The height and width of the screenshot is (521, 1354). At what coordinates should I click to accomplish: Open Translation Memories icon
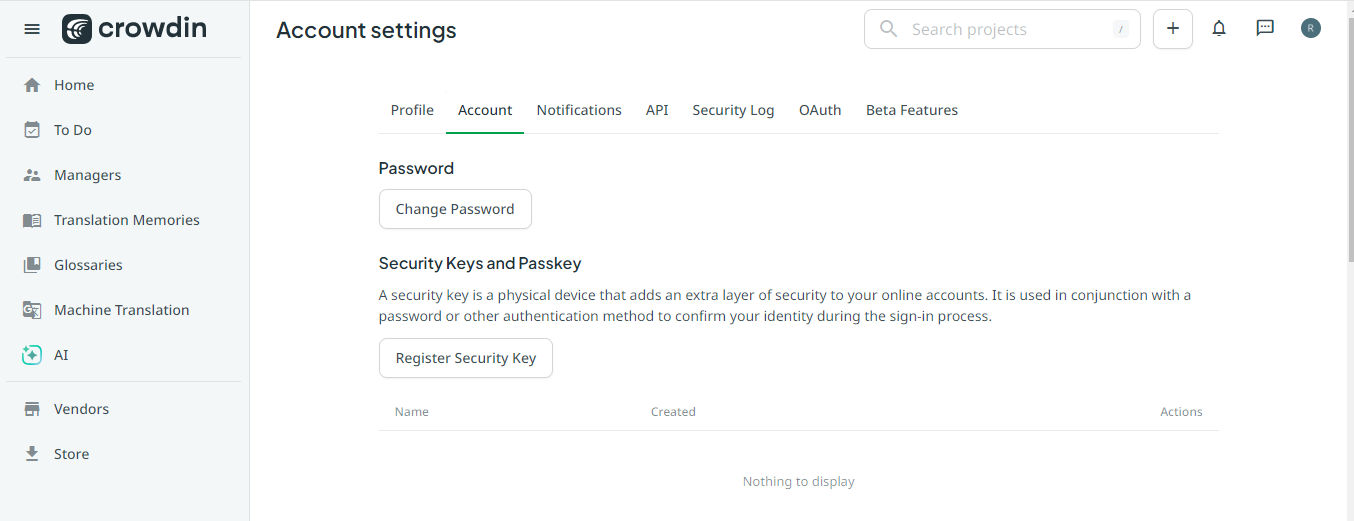tap(32, 220)
